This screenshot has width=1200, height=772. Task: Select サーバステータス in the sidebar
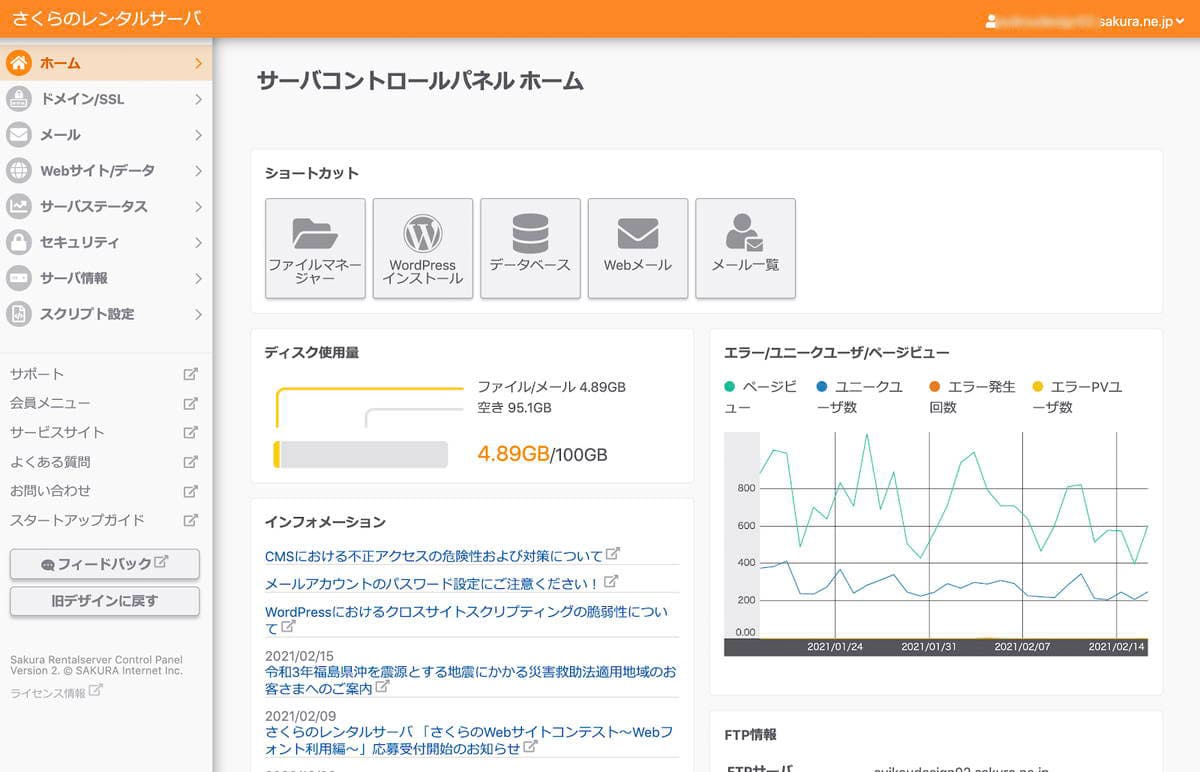(x=106, y=207)
